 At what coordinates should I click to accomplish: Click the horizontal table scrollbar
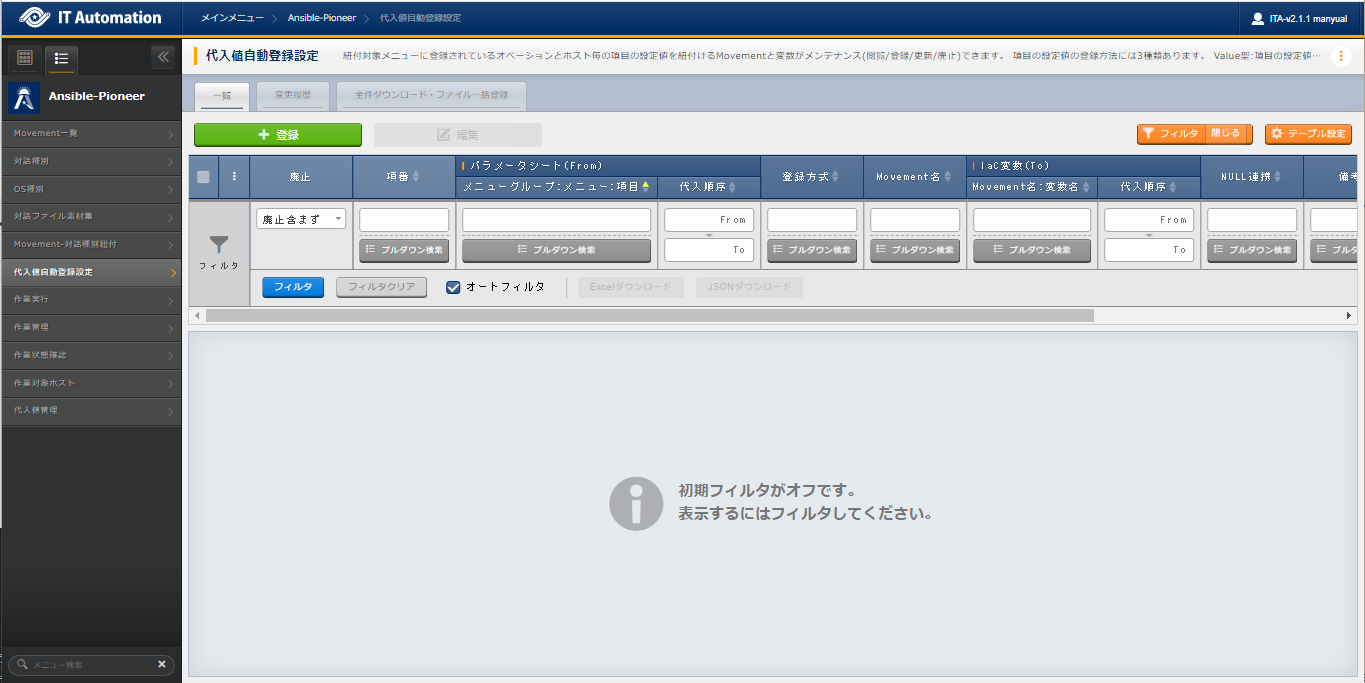pos(650,316)
